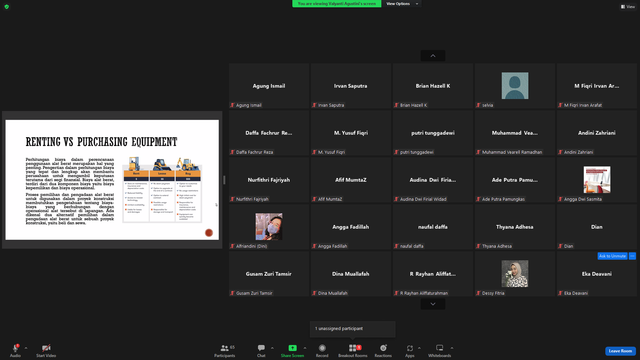Screen dimensions: 640x360
Task: Select Nurfithri Fajriyah's tile
Action: [x=269, y=180]
